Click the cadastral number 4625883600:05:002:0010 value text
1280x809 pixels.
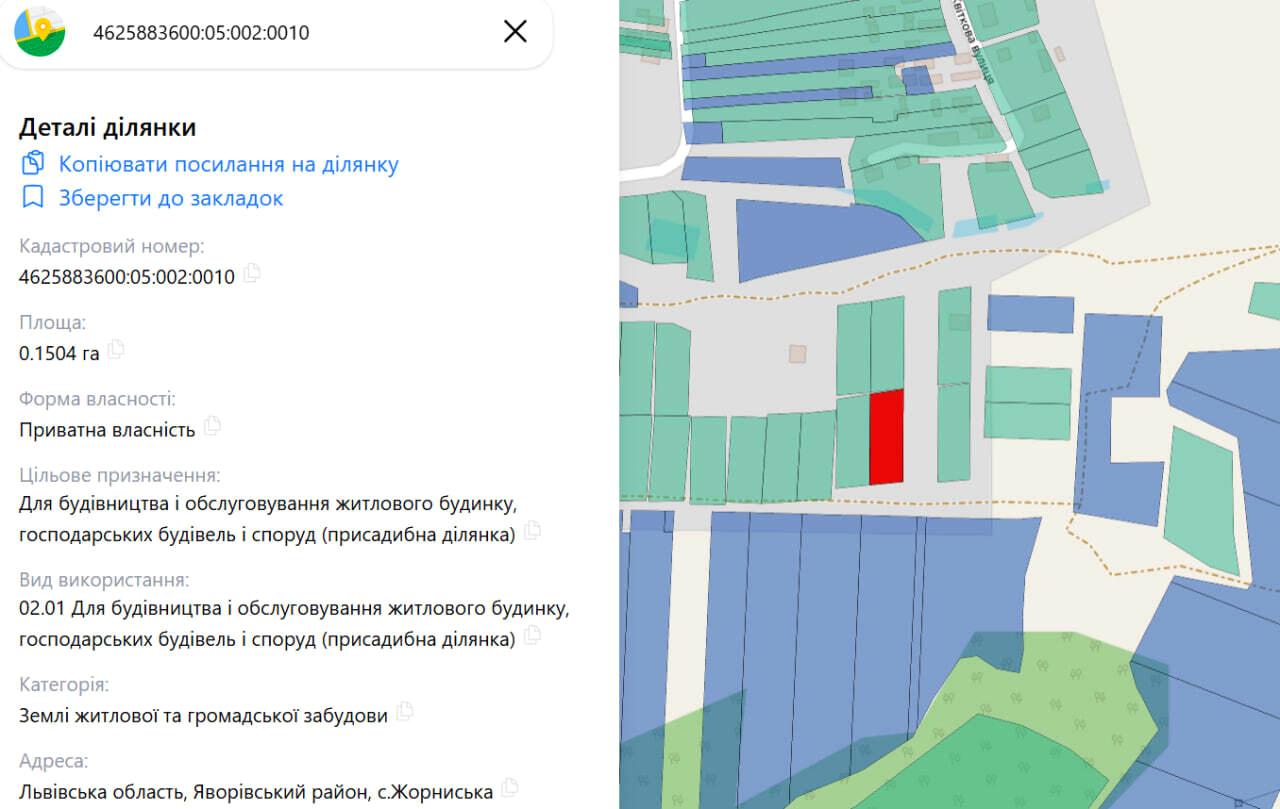[x=127, y=277]
